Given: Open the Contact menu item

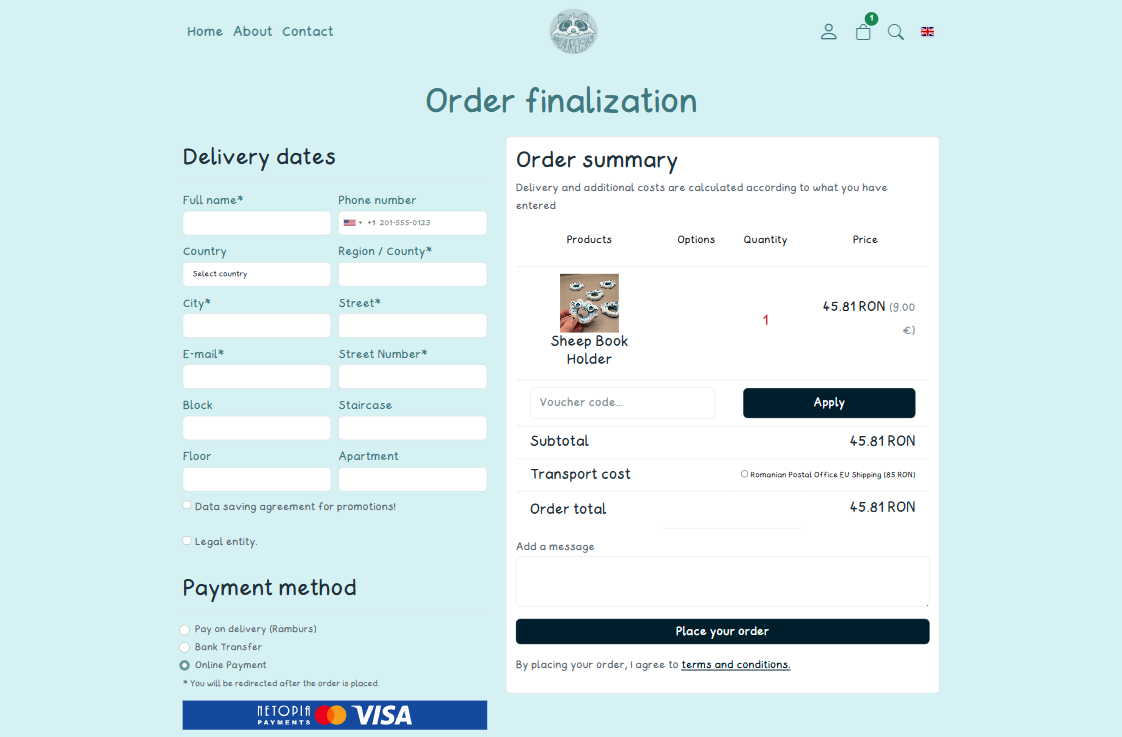Looking at the screenshot, I should coord(307,32).
